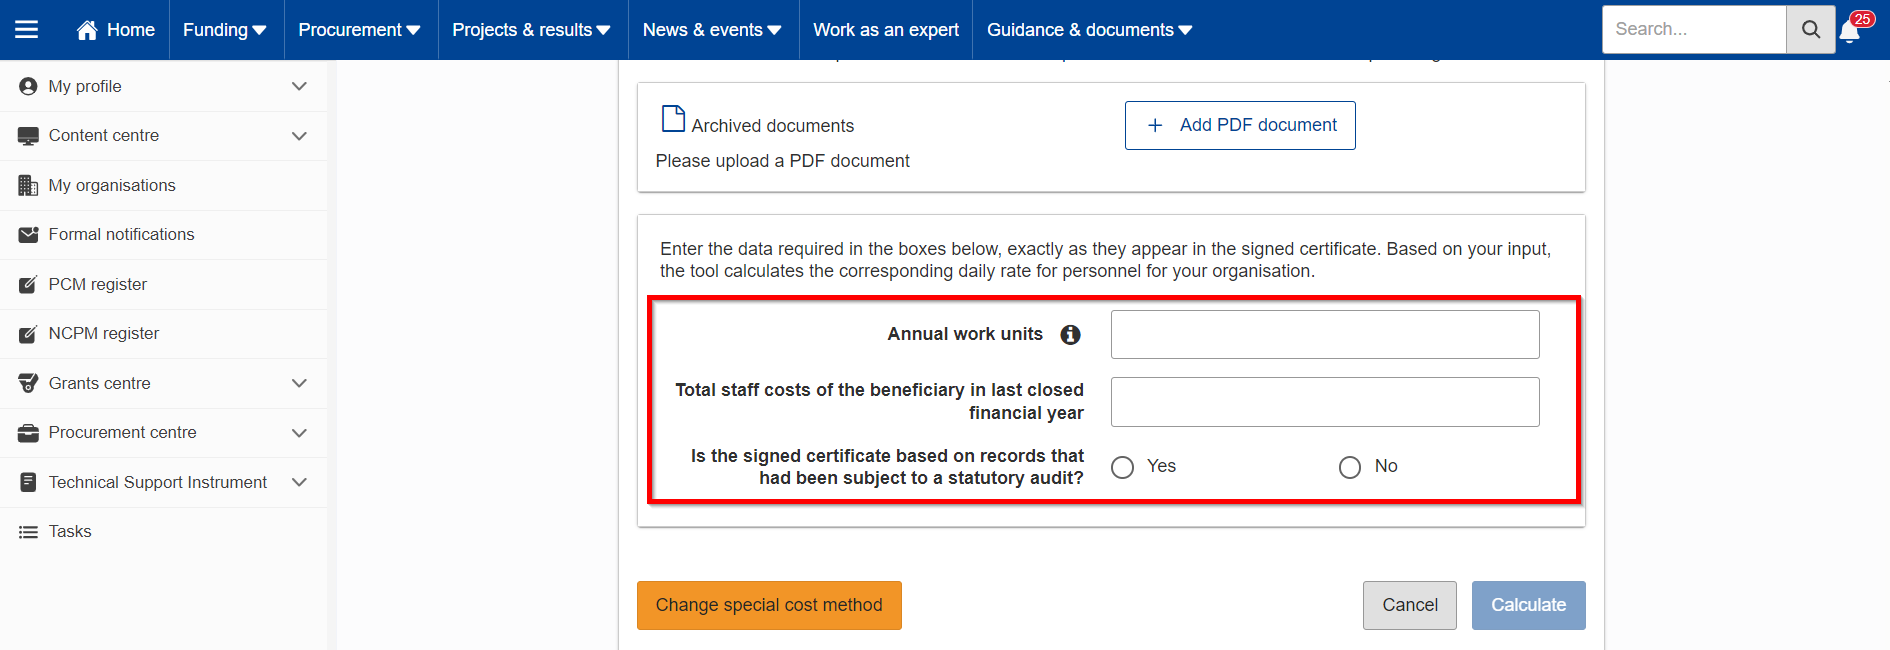Viewport: 1890px width, 650px height.
Task: Select Yes for statutory audit
Action: point(1123,467)
